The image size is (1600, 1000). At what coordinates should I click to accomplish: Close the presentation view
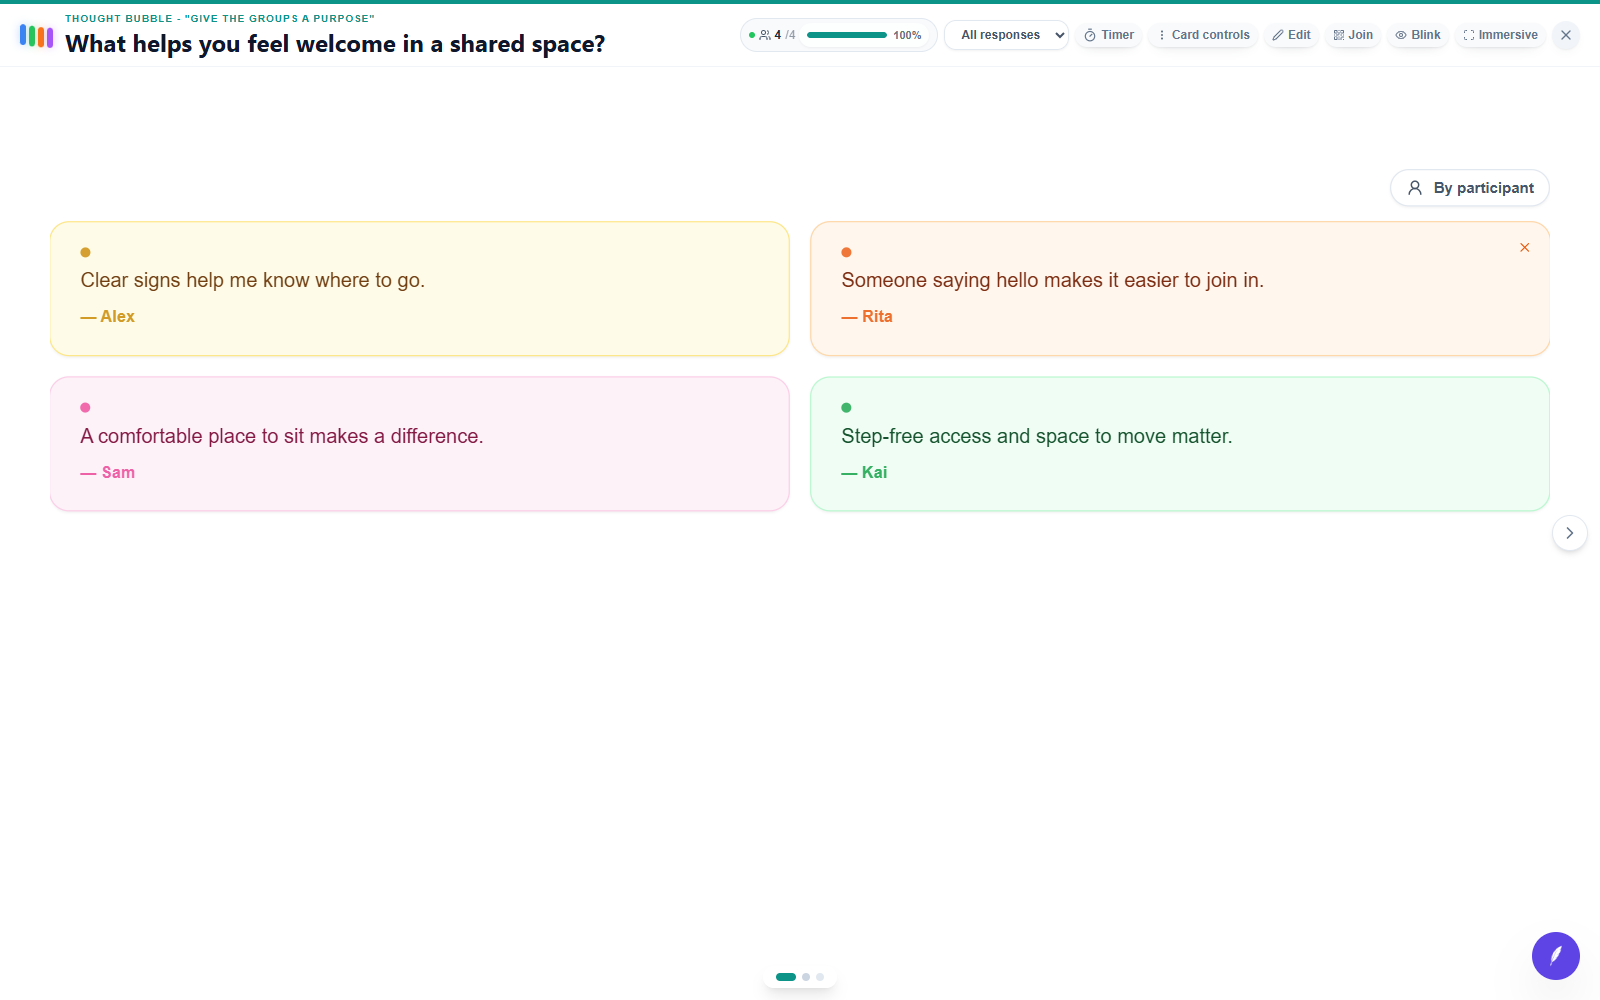pyautogui.click(x=1566, y=35)
